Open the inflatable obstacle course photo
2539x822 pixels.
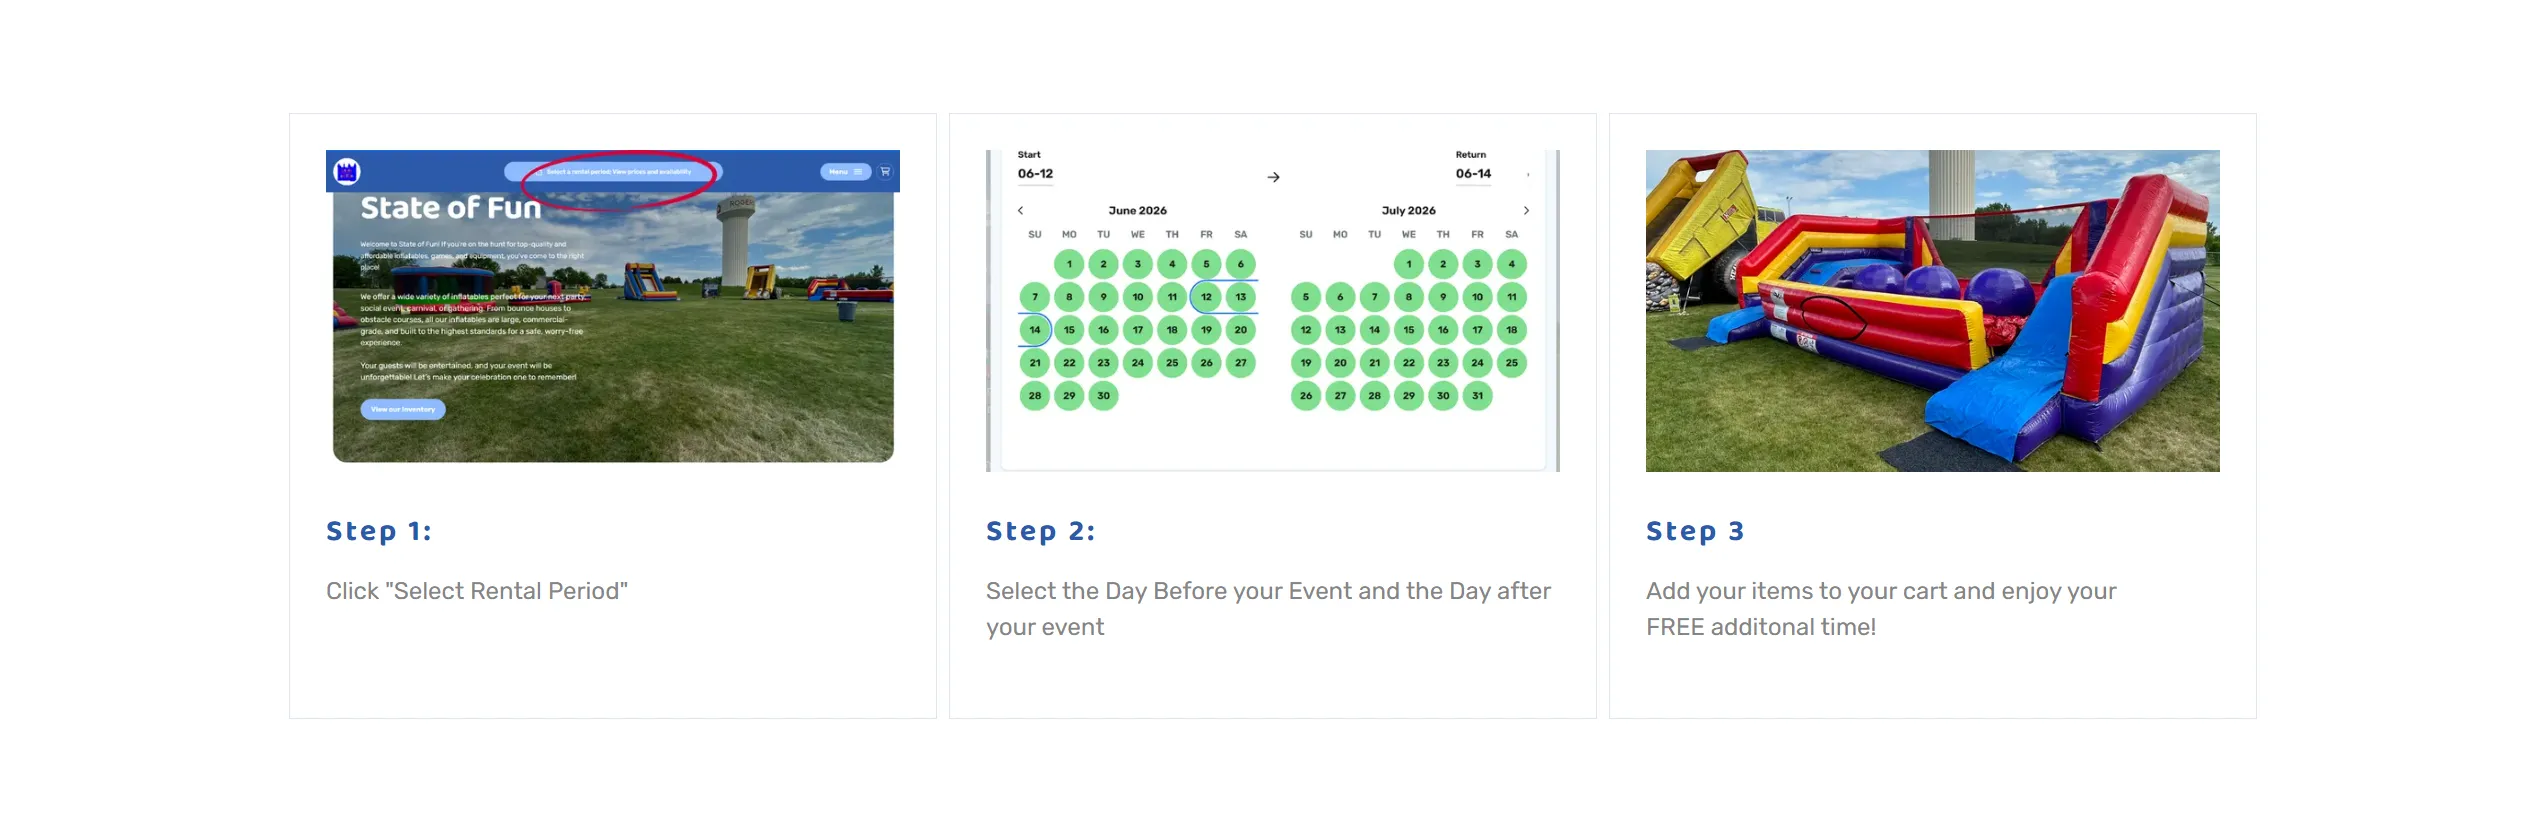pos(1932,310)
